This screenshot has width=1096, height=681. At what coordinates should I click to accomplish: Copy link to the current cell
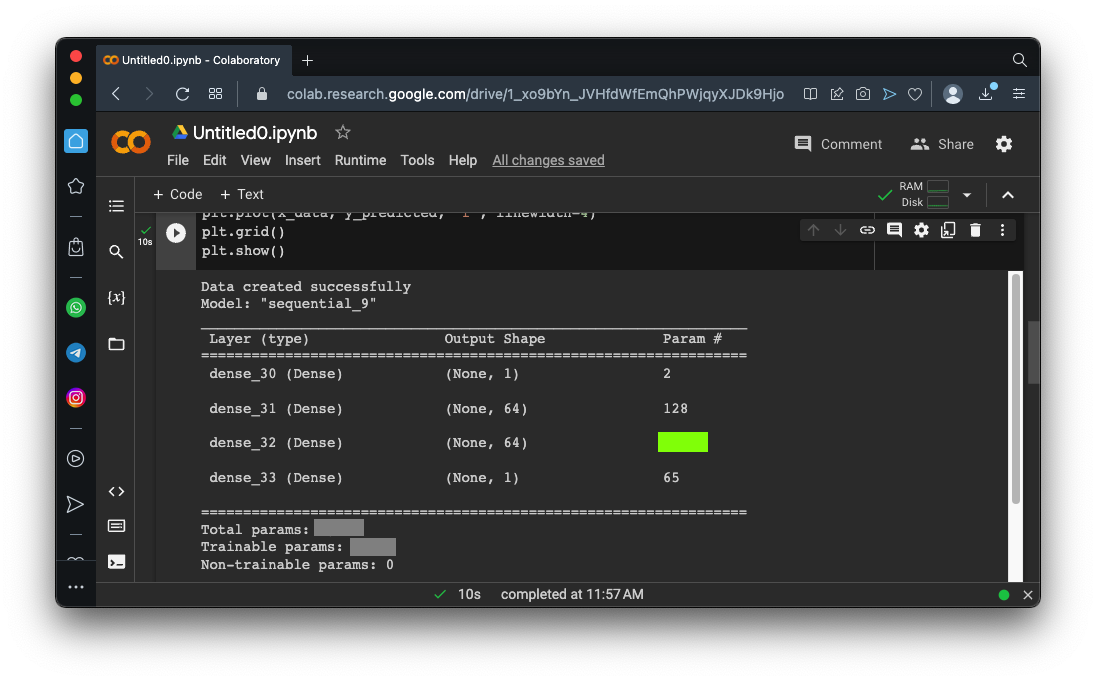(867, 230)
